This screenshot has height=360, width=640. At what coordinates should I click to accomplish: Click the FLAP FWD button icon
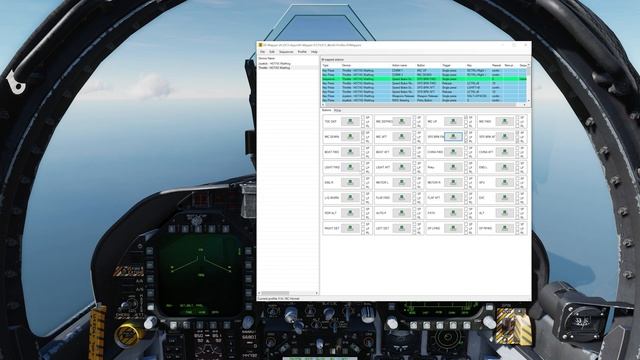(402, 198)
